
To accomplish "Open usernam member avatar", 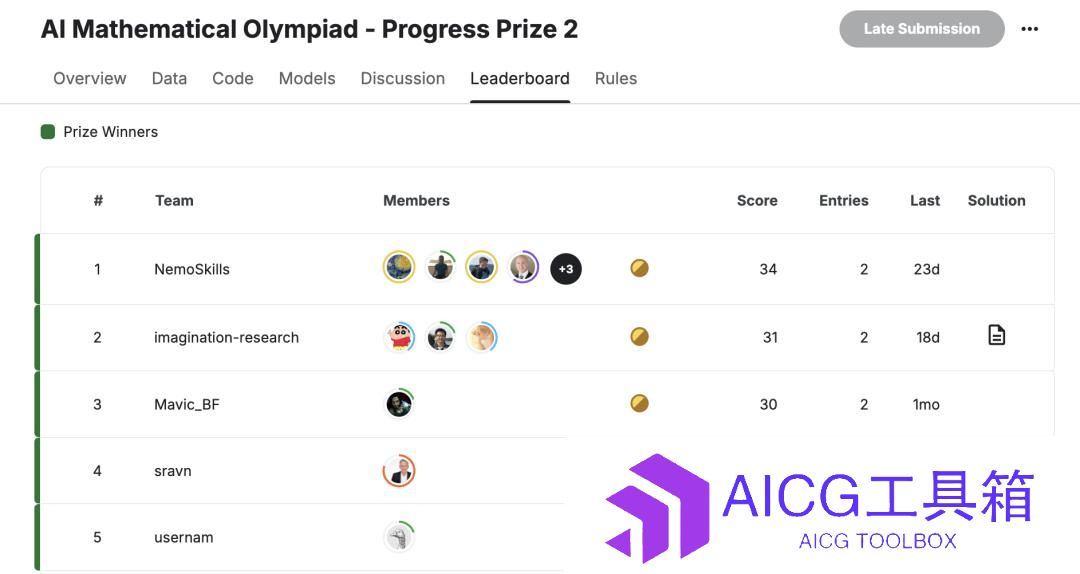I will pyautogui.click(x=399, y=537).
